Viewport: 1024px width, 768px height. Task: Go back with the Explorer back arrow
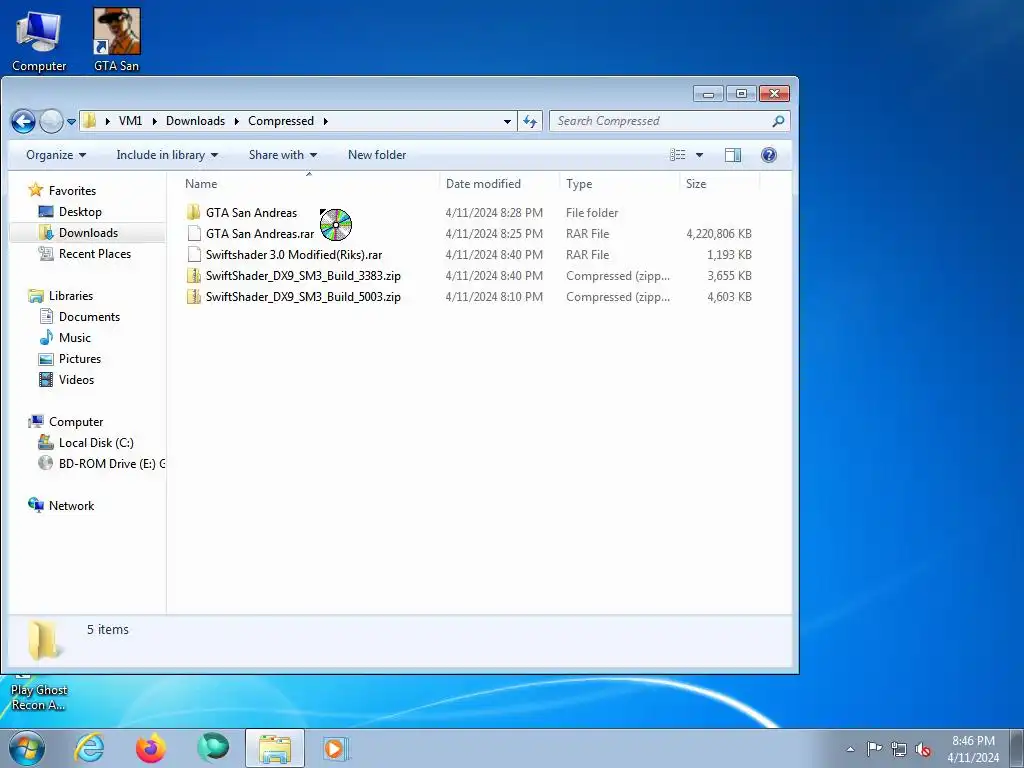(24, 121)
